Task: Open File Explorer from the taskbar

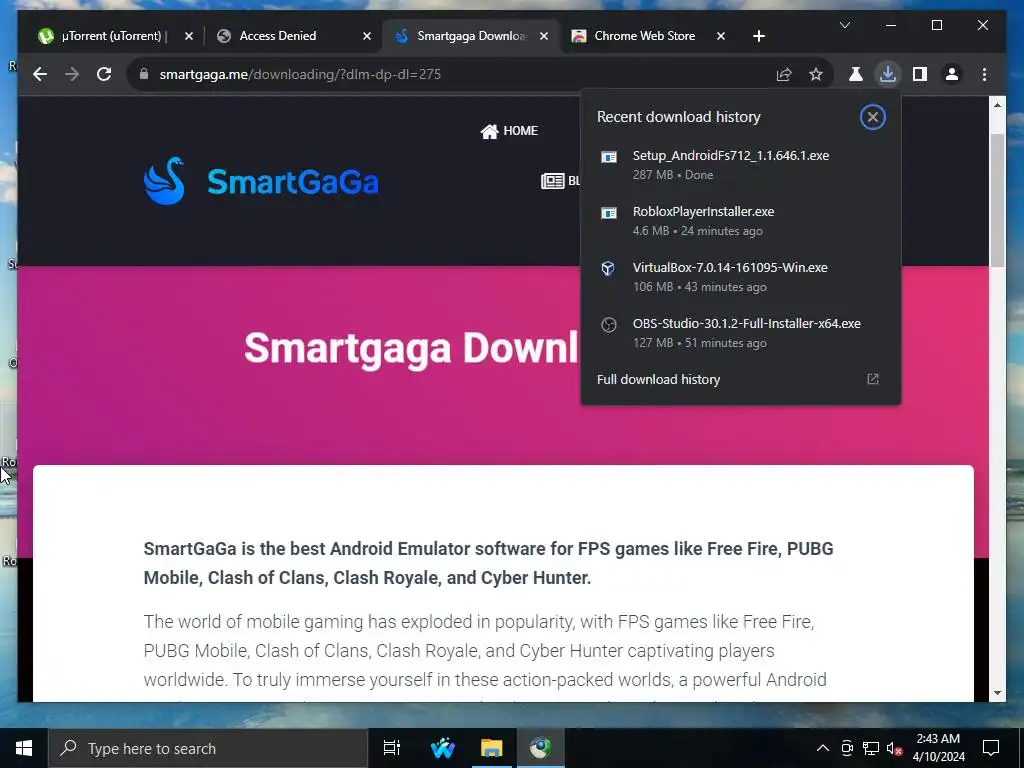Action: click(491, 748)
